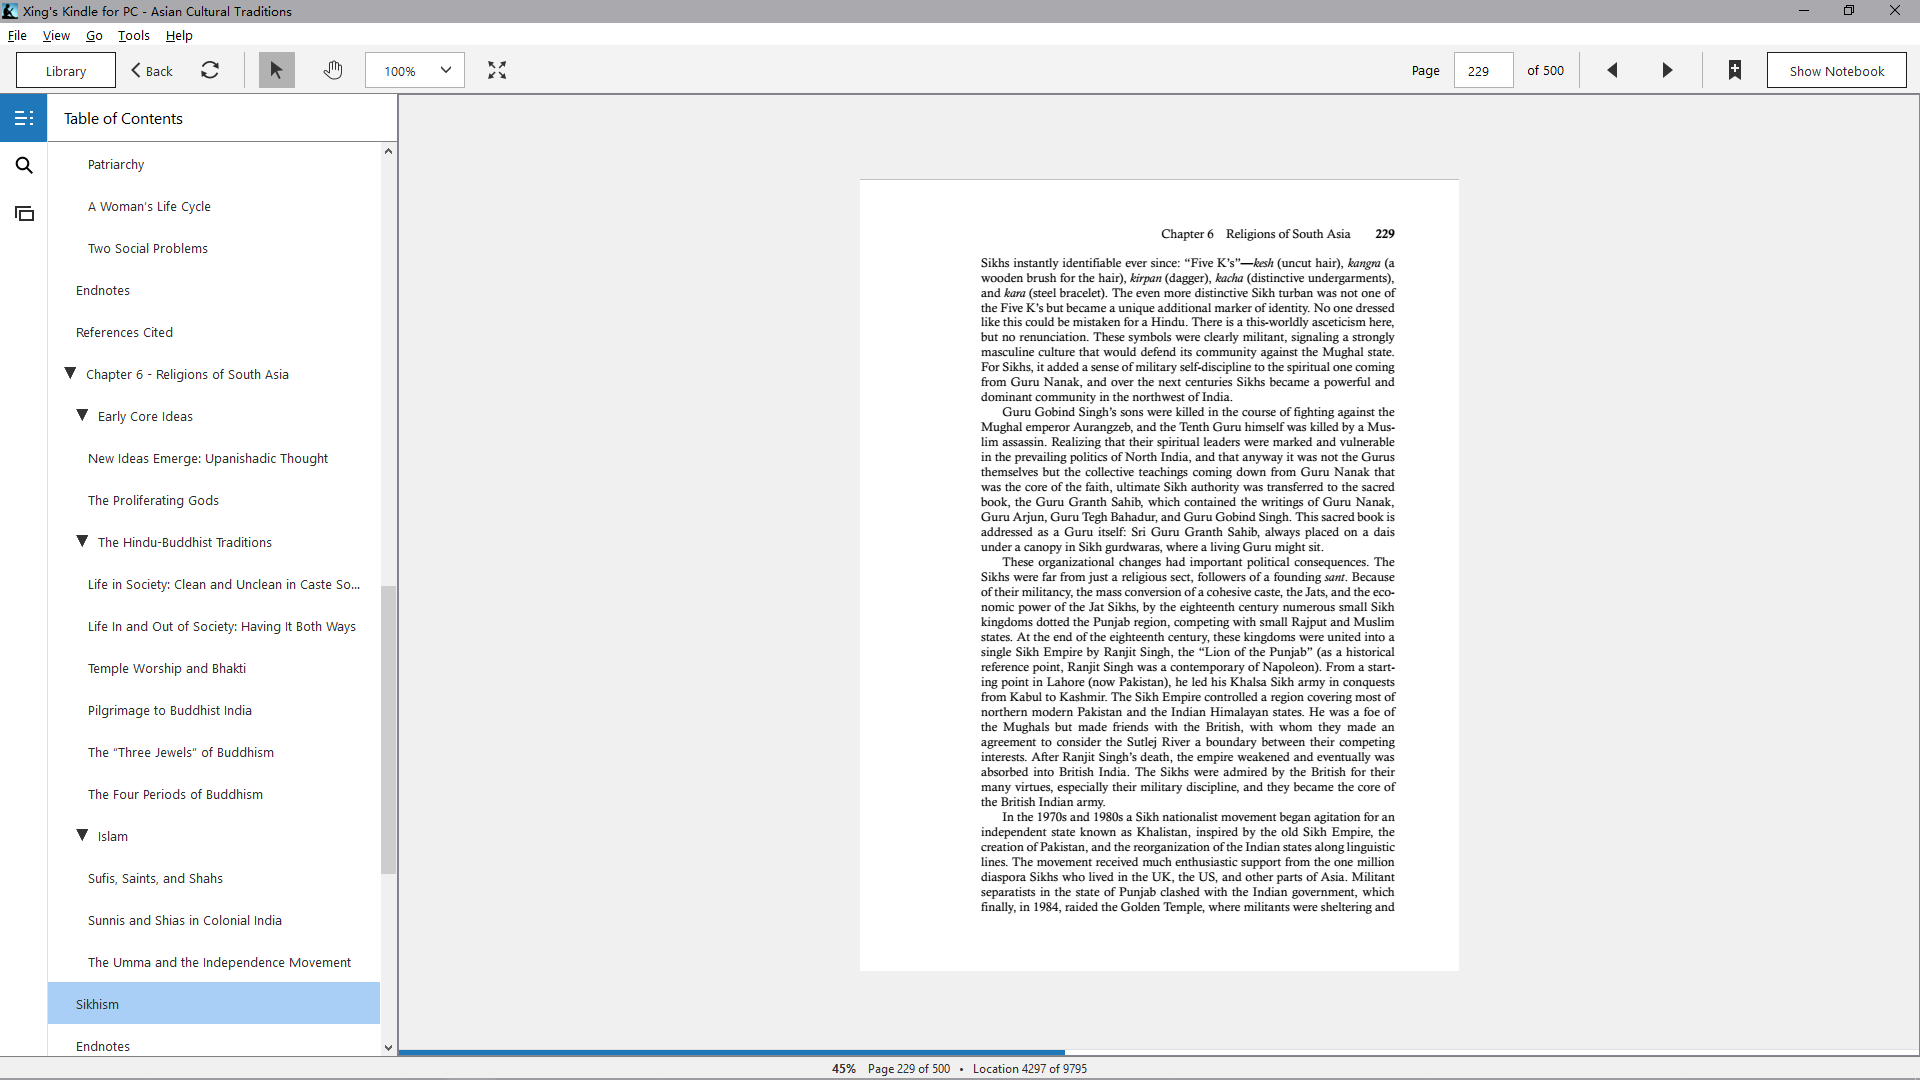The height and width of the screenshot is (1080, 1920).
Task: Select the highlighted Sikhism entry
Action: click(x=214, y=1003)
